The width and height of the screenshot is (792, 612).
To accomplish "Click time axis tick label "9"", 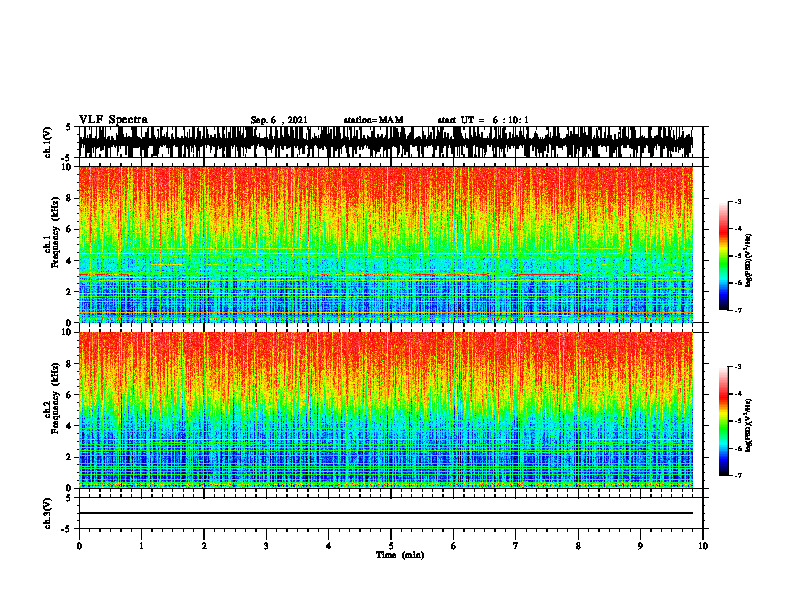I will [x=640, y=546].
